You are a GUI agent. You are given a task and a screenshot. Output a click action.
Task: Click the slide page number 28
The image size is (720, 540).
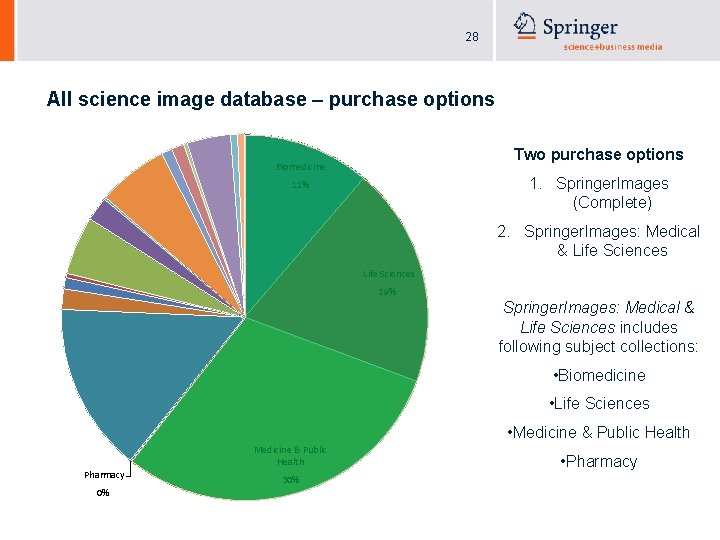(472, 37)
